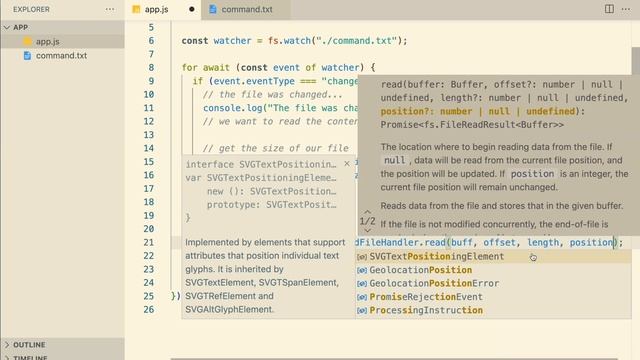Image resolution: width=640 pixels, height=360 pixels.
Task: Click the 'position' argument on line 21
Action: [591, 242]
